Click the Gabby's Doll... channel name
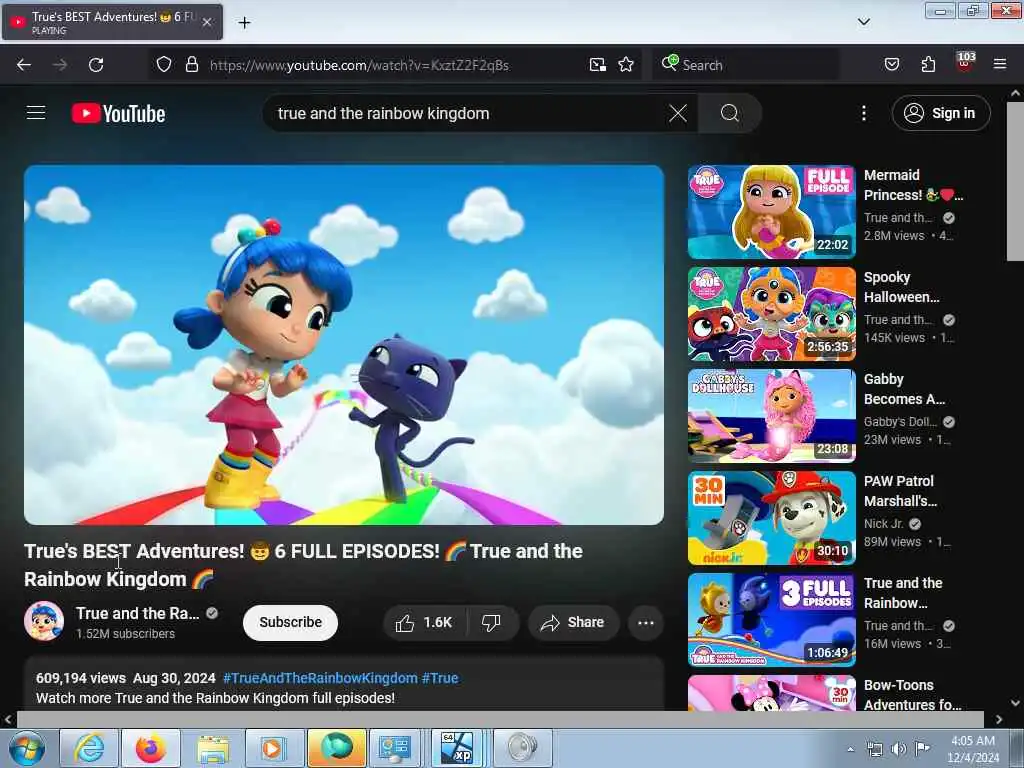The image size is (1024, 768). click(900, 422)
